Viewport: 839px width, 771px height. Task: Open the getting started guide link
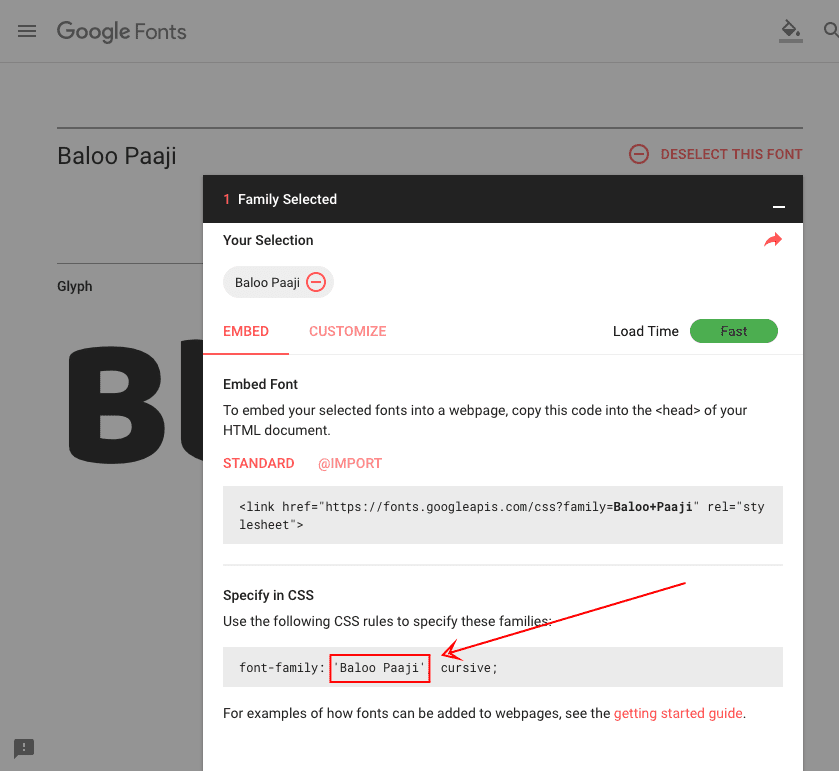click(678, 713)
